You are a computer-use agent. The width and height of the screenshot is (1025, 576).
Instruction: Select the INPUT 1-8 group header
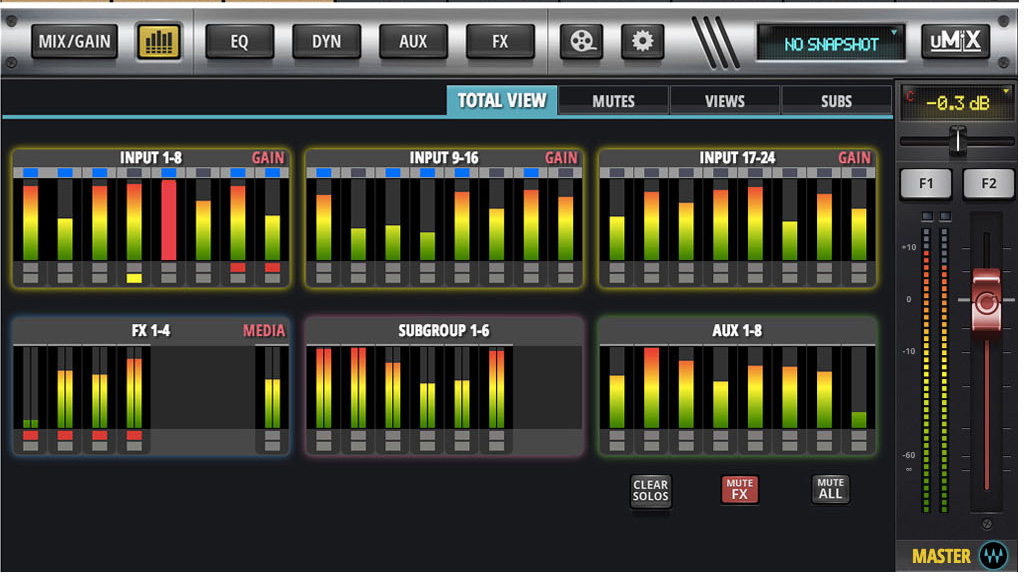[x=150, y=158]
